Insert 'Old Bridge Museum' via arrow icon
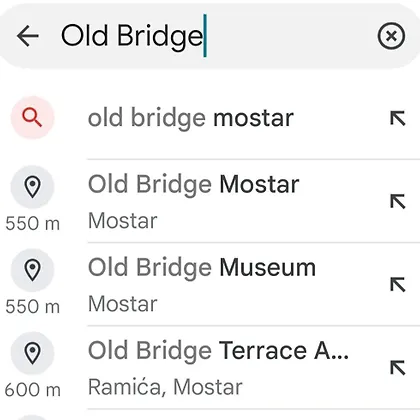 tap(398, 285)
